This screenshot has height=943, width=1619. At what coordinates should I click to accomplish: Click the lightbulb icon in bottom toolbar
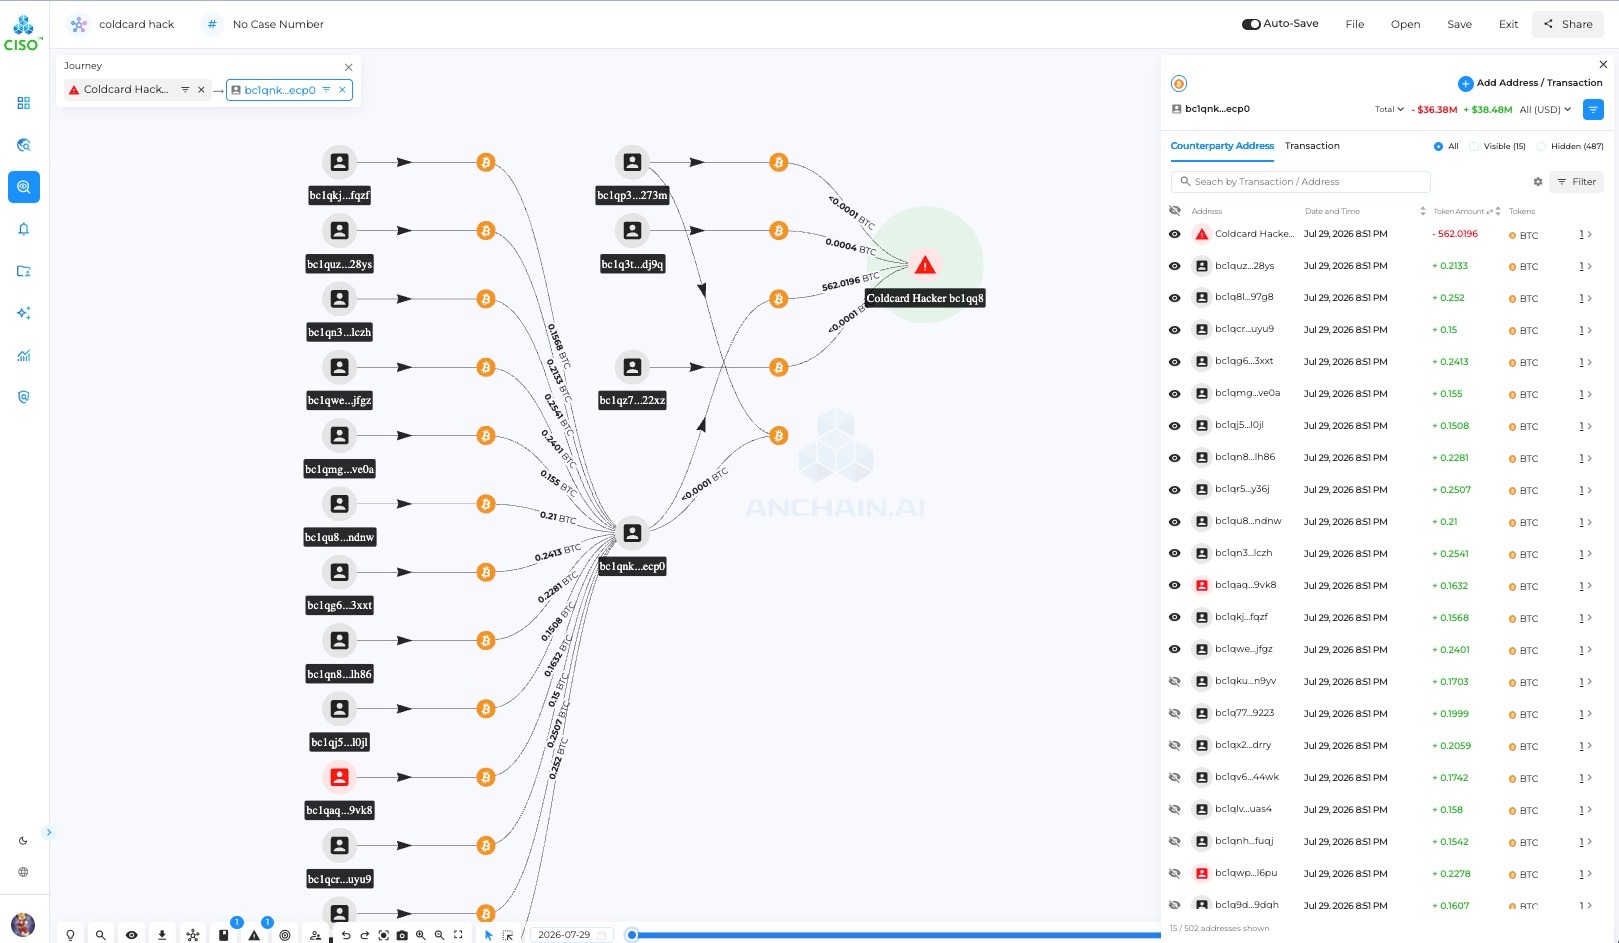(70, 935)
